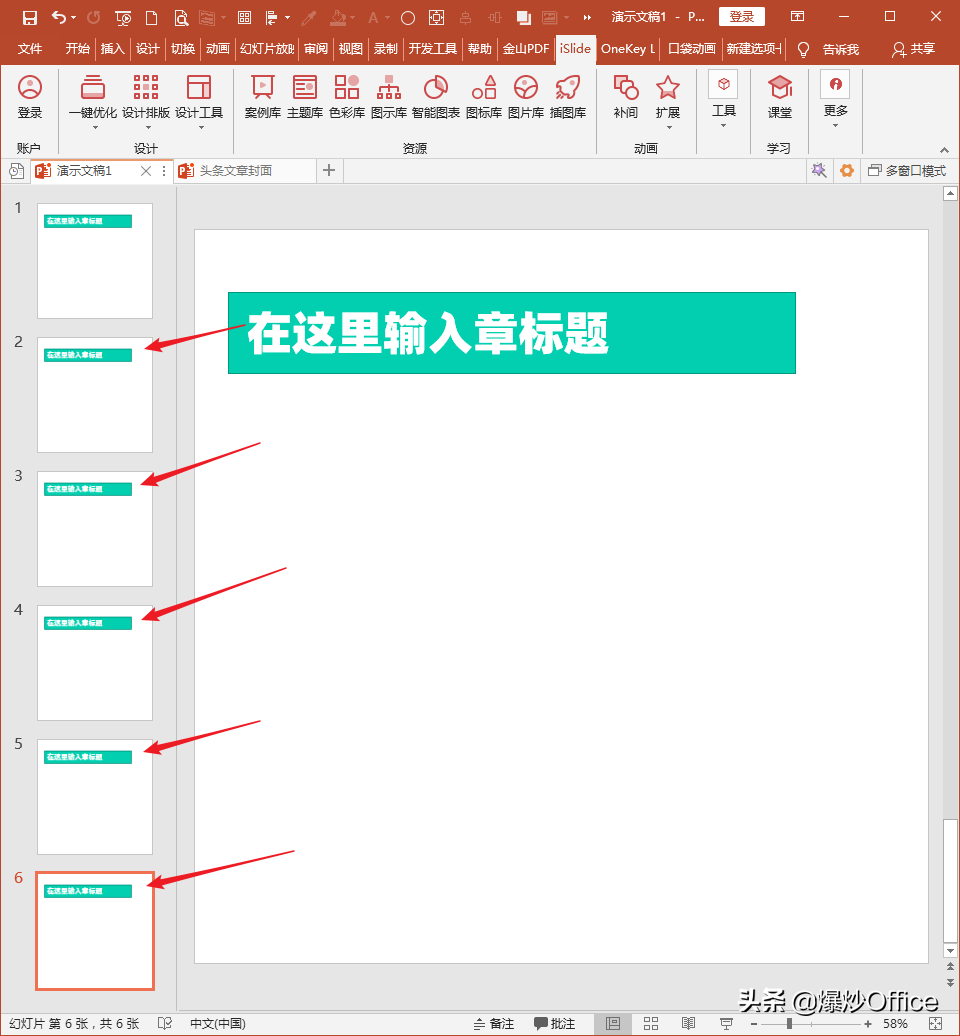Open the 图示库 diagram library
Screen dimensions: 960x1036
pyautogui.click(x=388, y=96)
